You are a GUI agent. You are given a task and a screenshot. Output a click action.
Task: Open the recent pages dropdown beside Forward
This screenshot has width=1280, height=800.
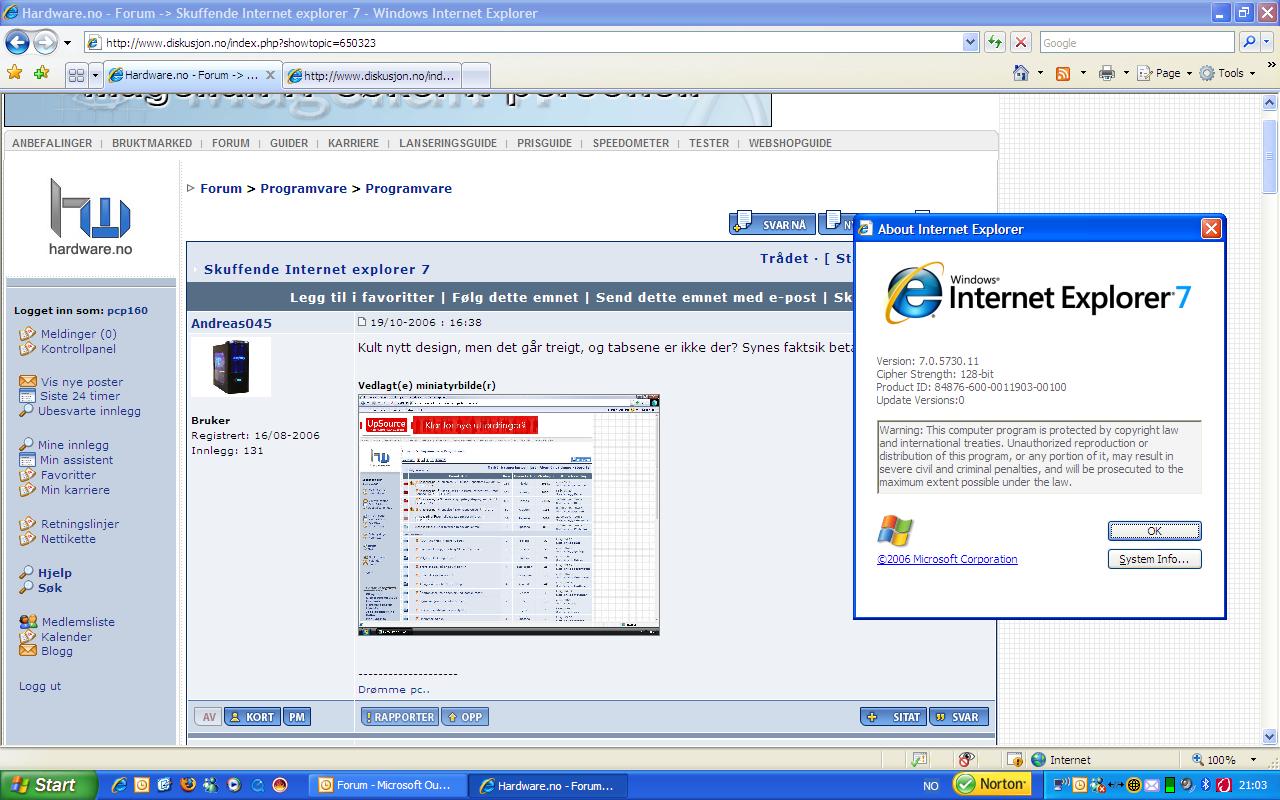click(x=67, y=43)
